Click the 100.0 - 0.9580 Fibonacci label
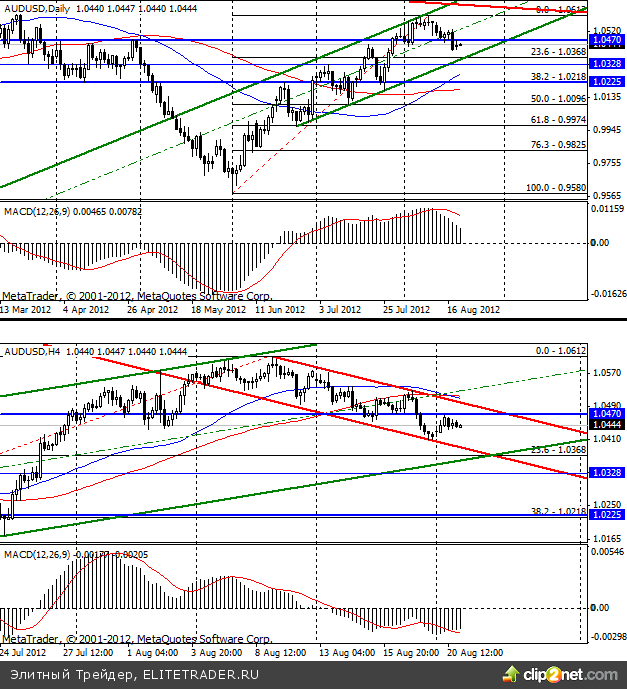This screenshot has height=689, width=627. click(x=555, y=187)
